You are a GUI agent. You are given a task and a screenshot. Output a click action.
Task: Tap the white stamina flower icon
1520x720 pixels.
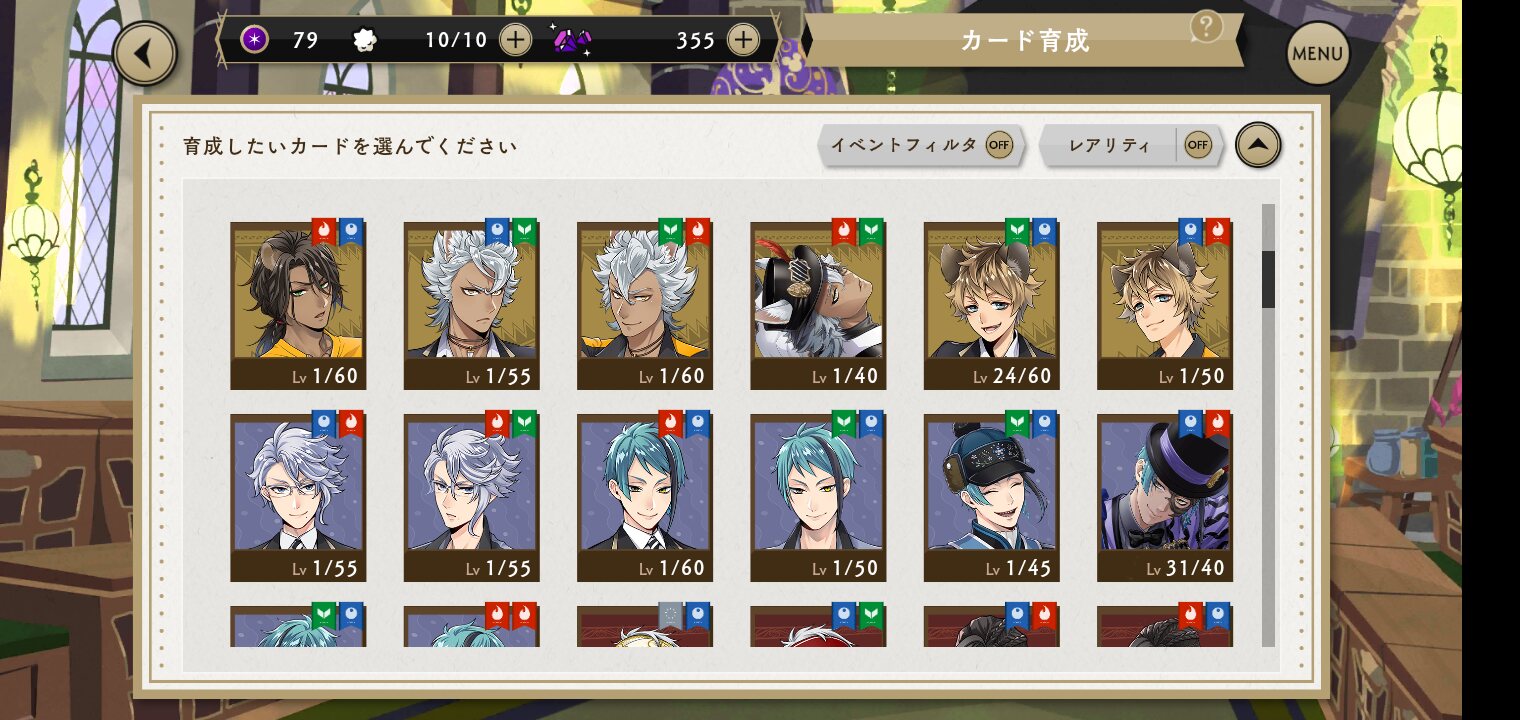[x=365, y=40]
